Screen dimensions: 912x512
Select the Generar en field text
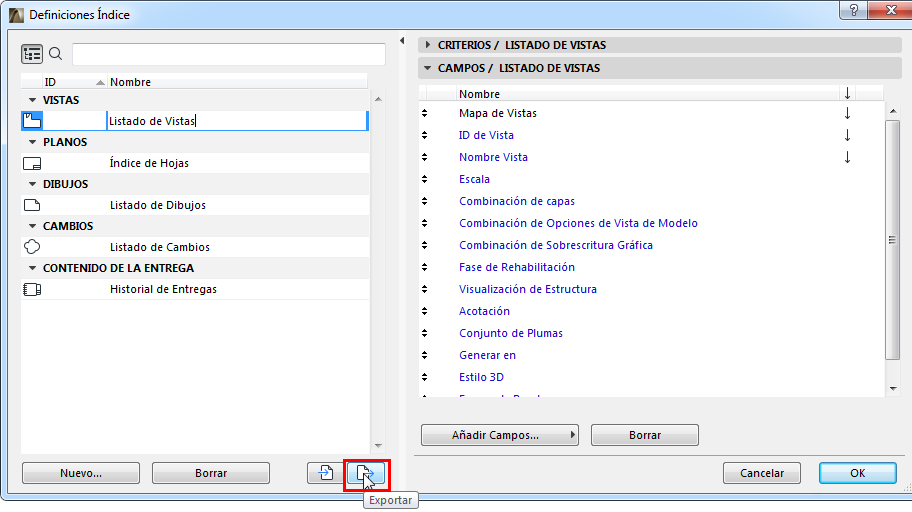pos(487,355)
